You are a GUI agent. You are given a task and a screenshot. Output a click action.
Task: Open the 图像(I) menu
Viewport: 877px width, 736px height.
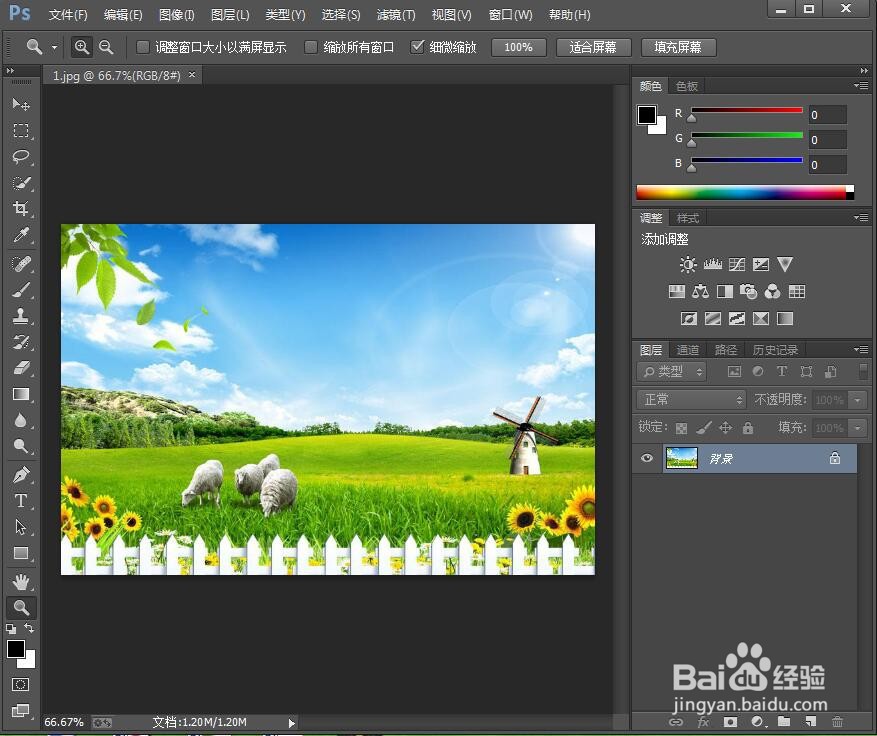coord(176,15)
